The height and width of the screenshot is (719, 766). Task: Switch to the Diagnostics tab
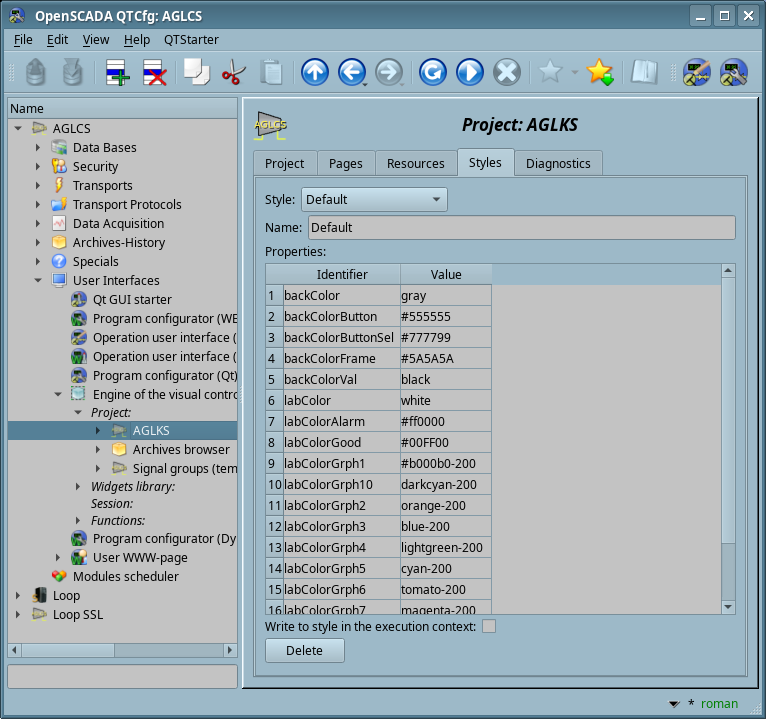pyautogui.click(x=558, y=163)
